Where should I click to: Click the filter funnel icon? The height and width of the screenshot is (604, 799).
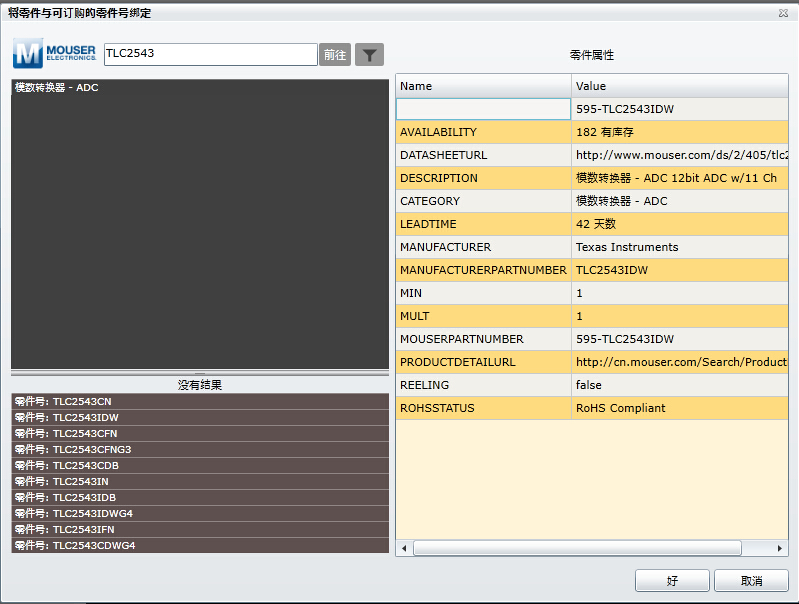[x=369, y=55]
